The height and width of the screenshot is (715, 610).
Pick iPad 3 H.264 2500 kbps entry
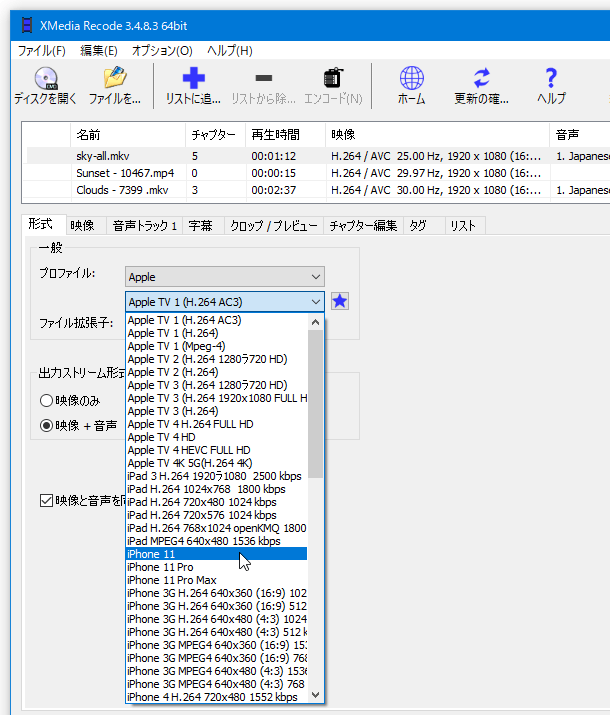[x=217, y=476]
